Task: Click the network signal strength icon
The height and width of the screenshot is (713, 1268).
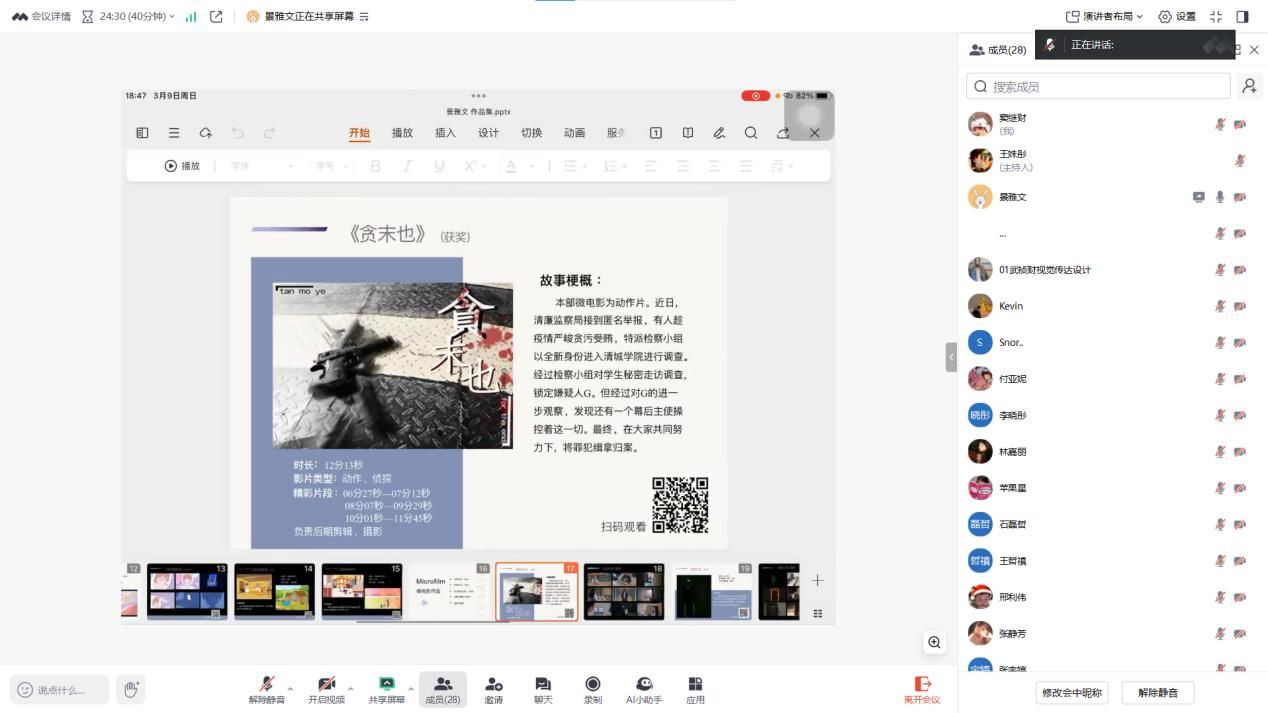Action: 191,16
